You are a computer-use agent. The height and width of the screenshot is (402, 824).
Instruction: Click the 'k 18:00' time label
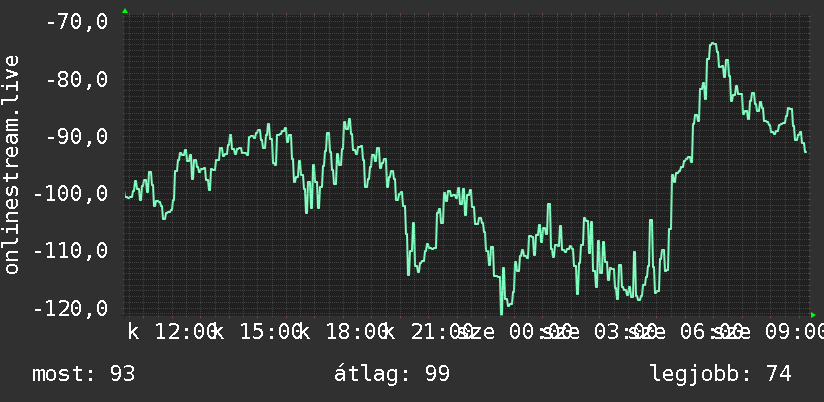click(342, 332)
